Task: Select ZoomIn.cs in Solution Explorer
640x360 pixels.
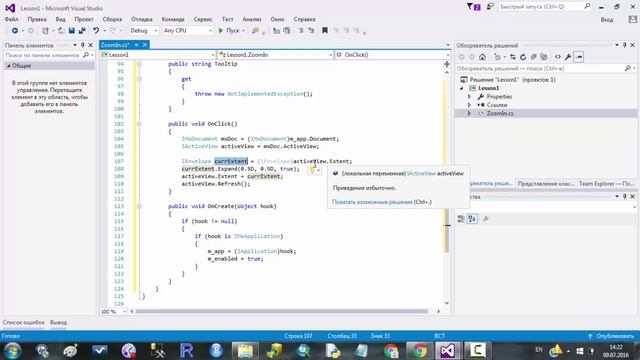Action: [x=500, y=113]
